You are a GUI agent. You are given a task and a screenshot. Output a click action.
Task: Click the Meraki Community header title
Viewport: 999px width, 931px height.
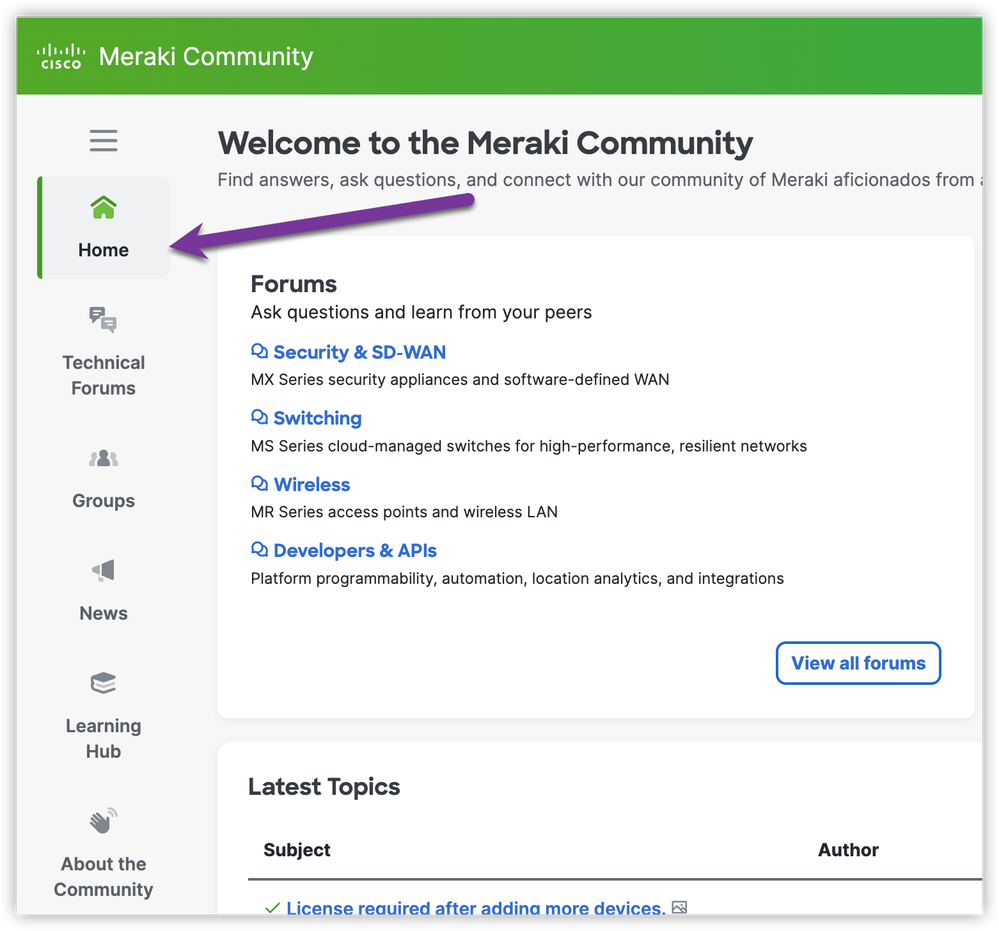pos(206,57)
